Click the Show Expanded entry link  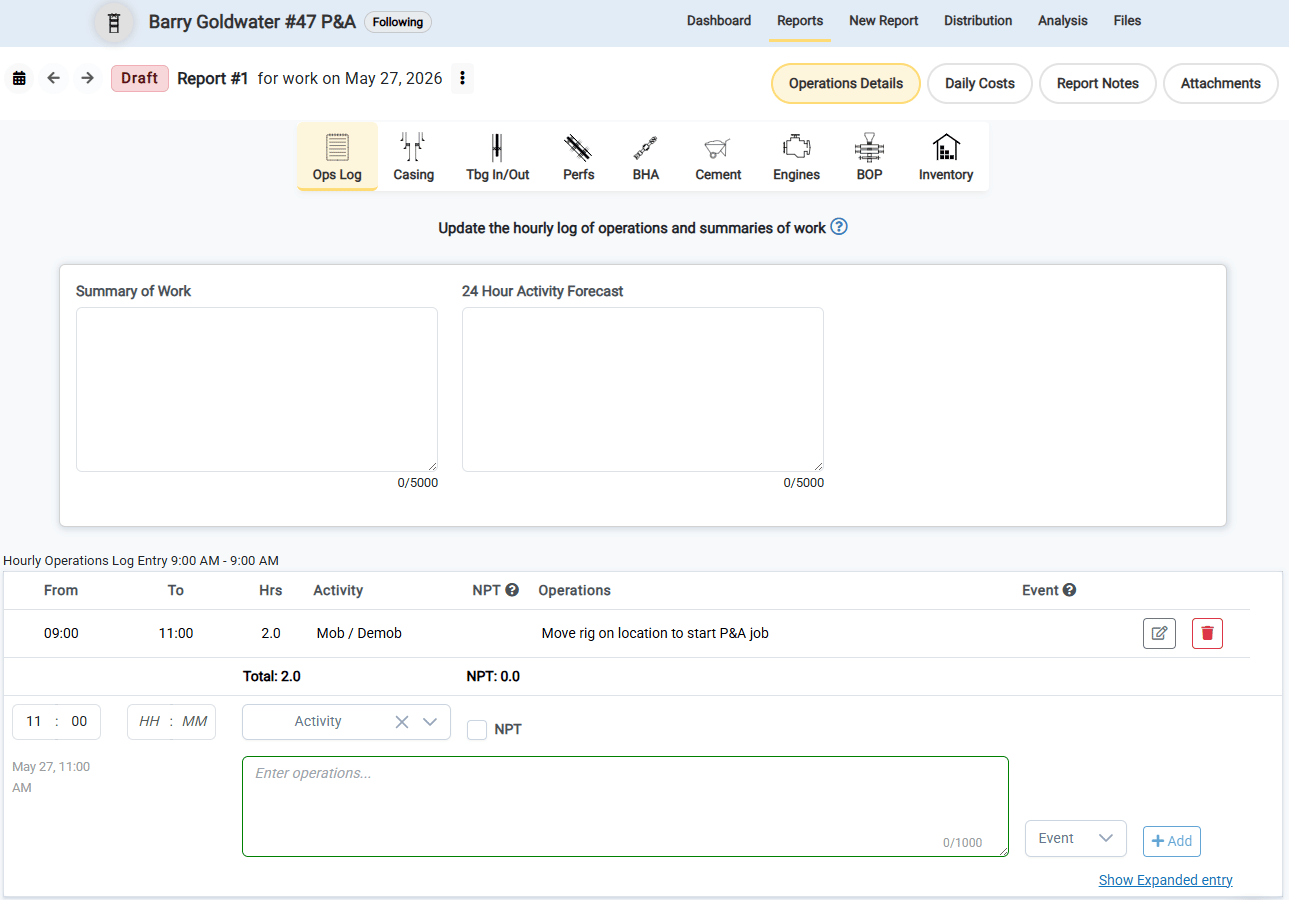(1166, 880)
